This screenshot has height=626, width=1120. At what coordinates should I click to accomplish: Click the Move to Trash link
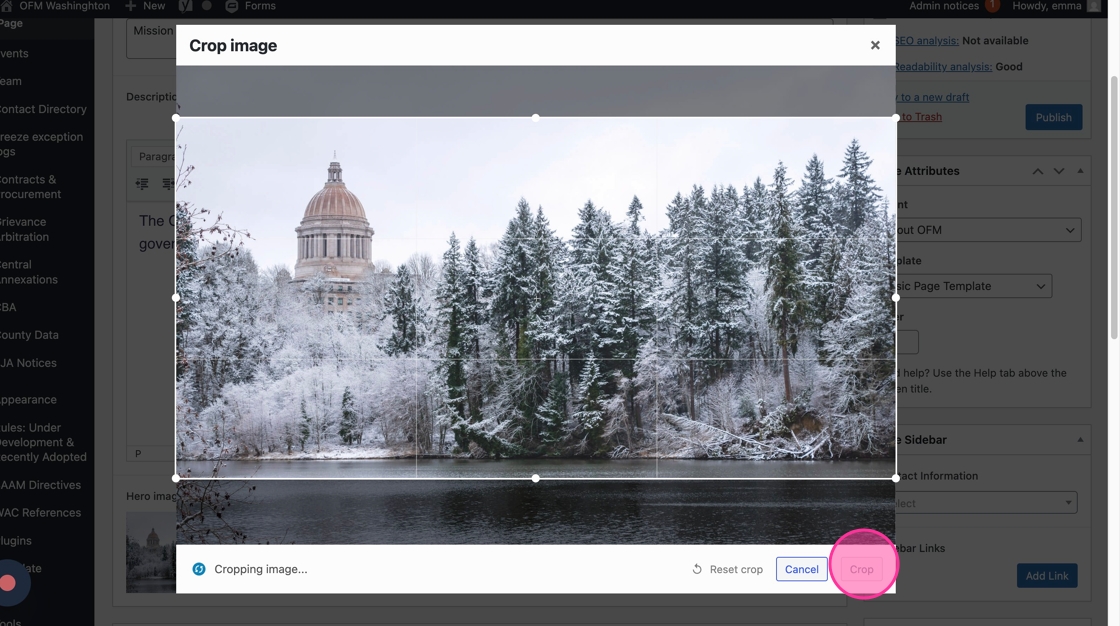pos(919,116)
